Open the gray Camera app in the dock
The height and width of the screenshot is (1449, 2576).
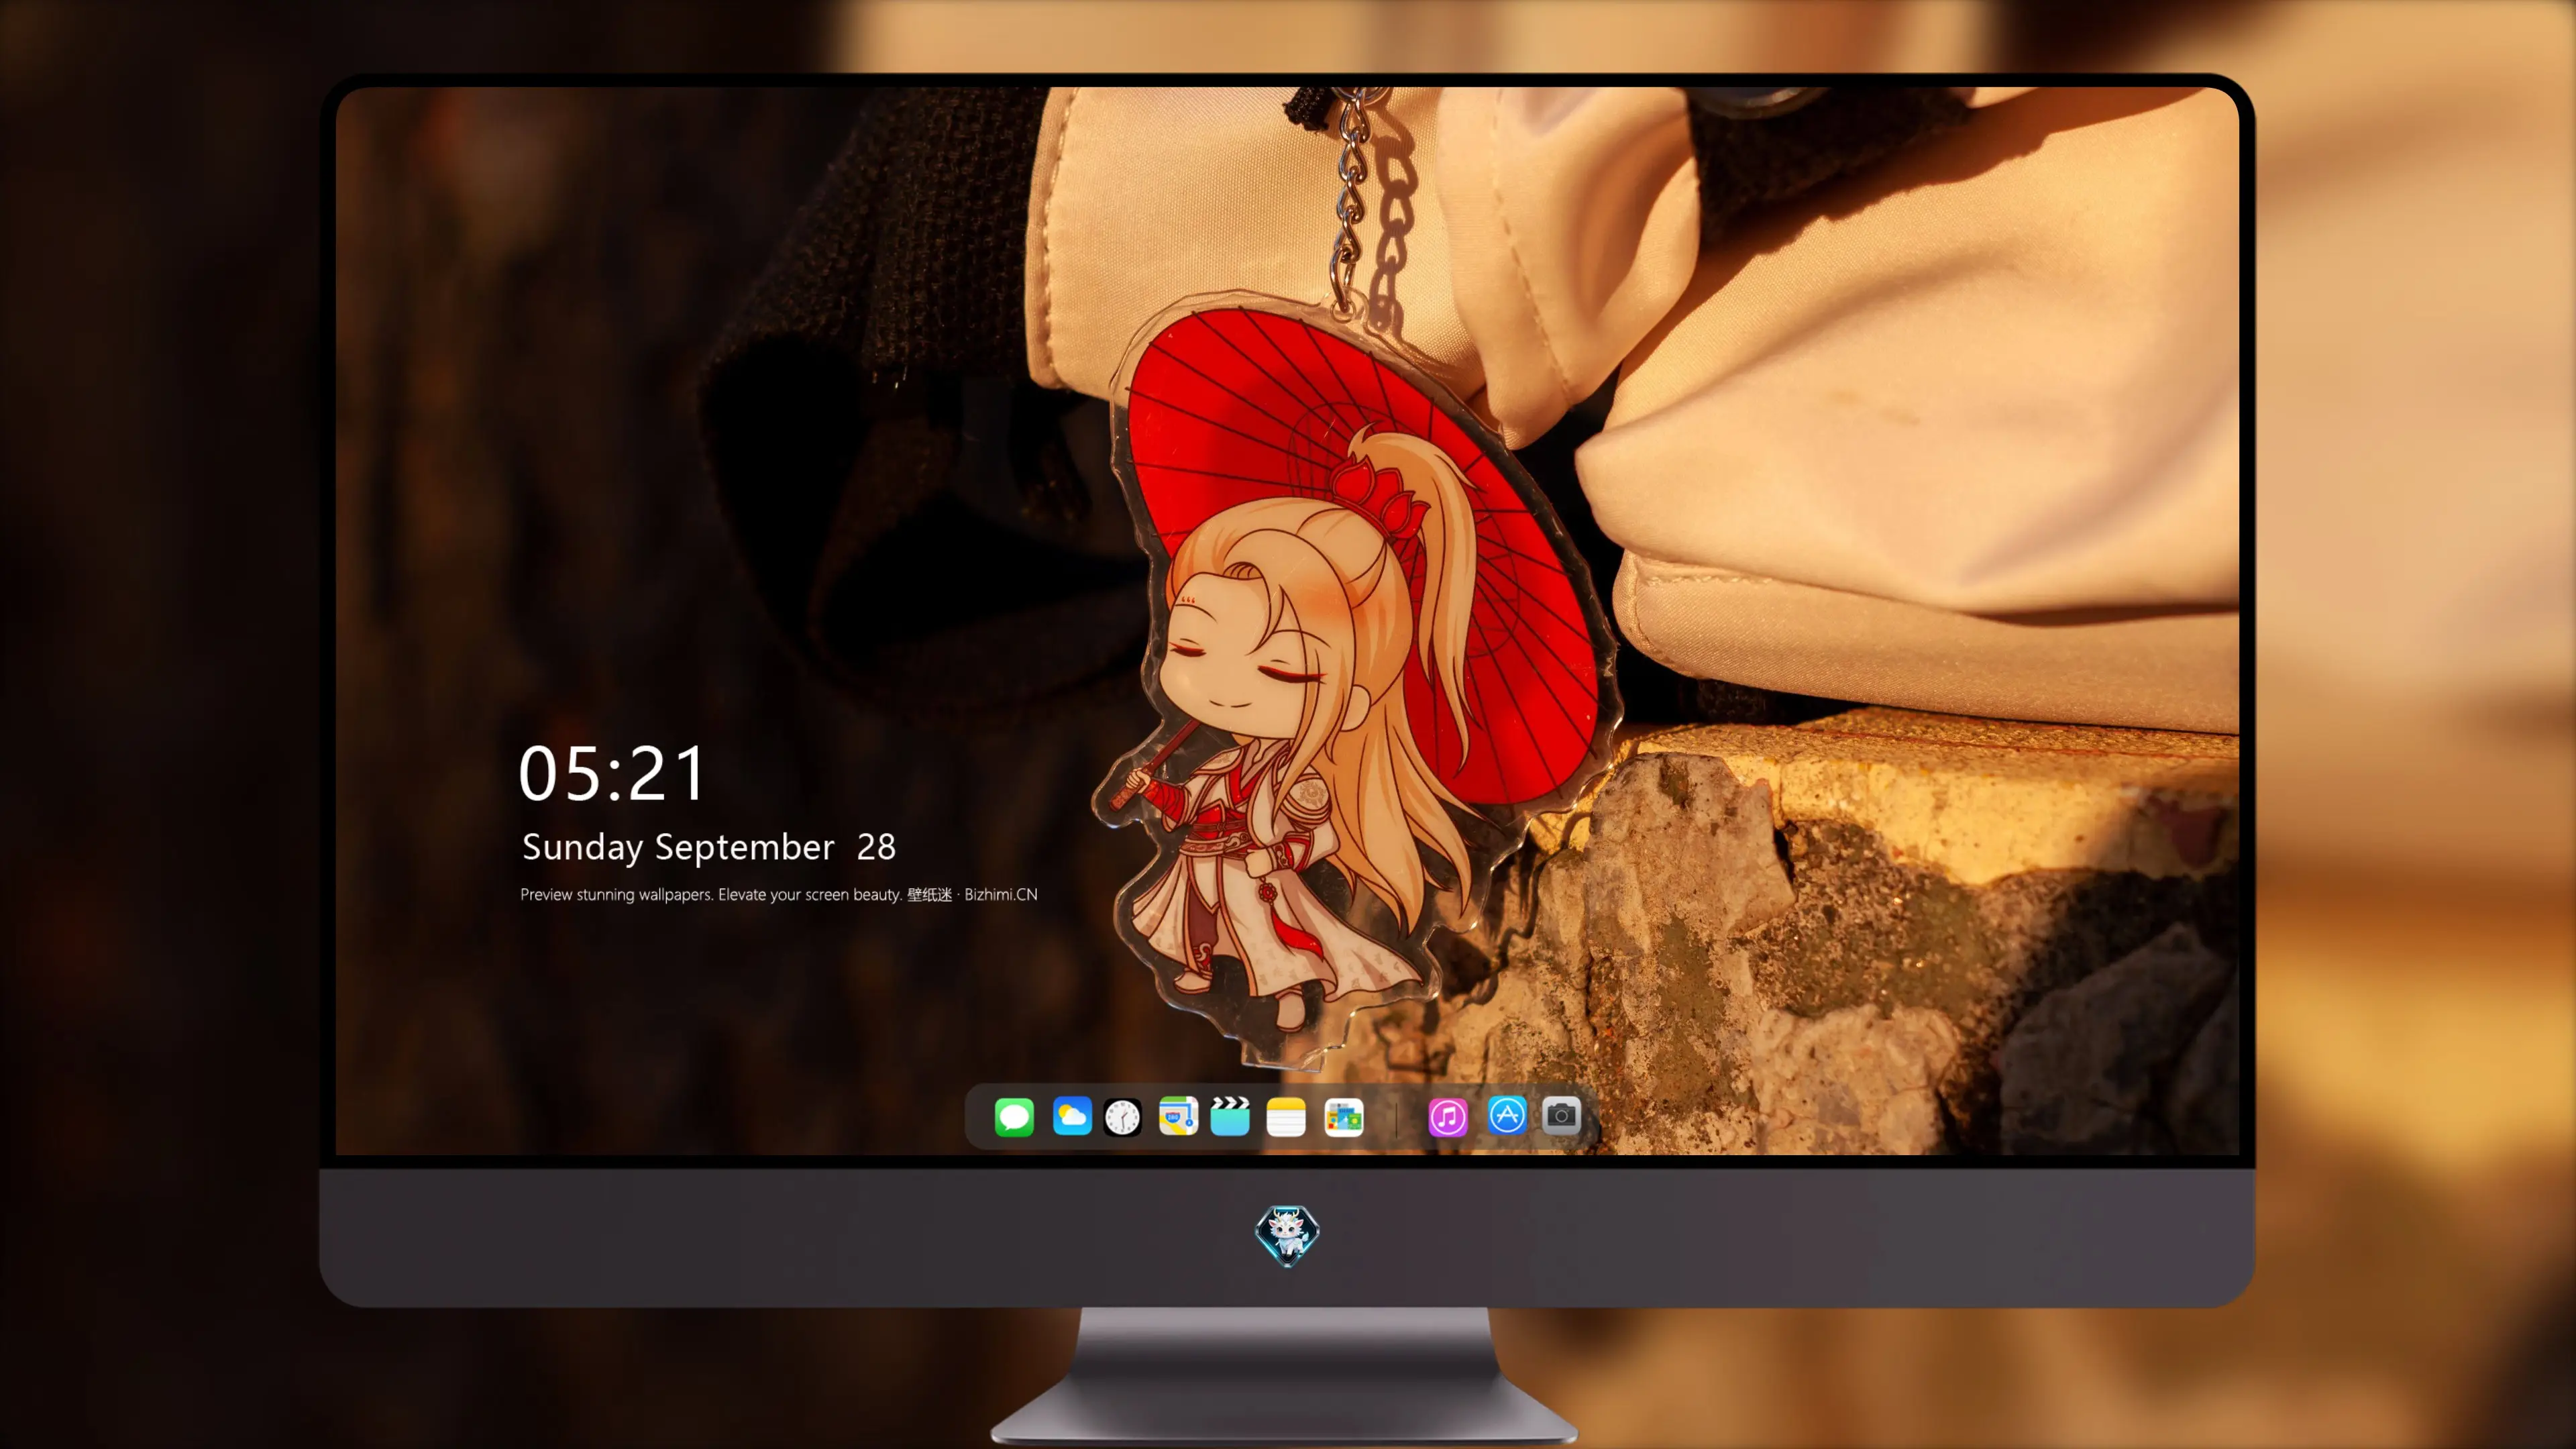point(1561,1115)
